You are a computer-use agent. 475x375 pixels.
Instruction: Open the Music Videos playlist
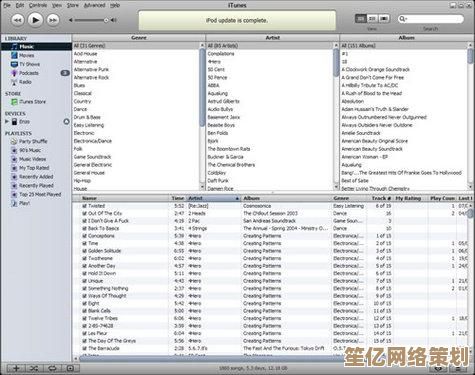32,159
